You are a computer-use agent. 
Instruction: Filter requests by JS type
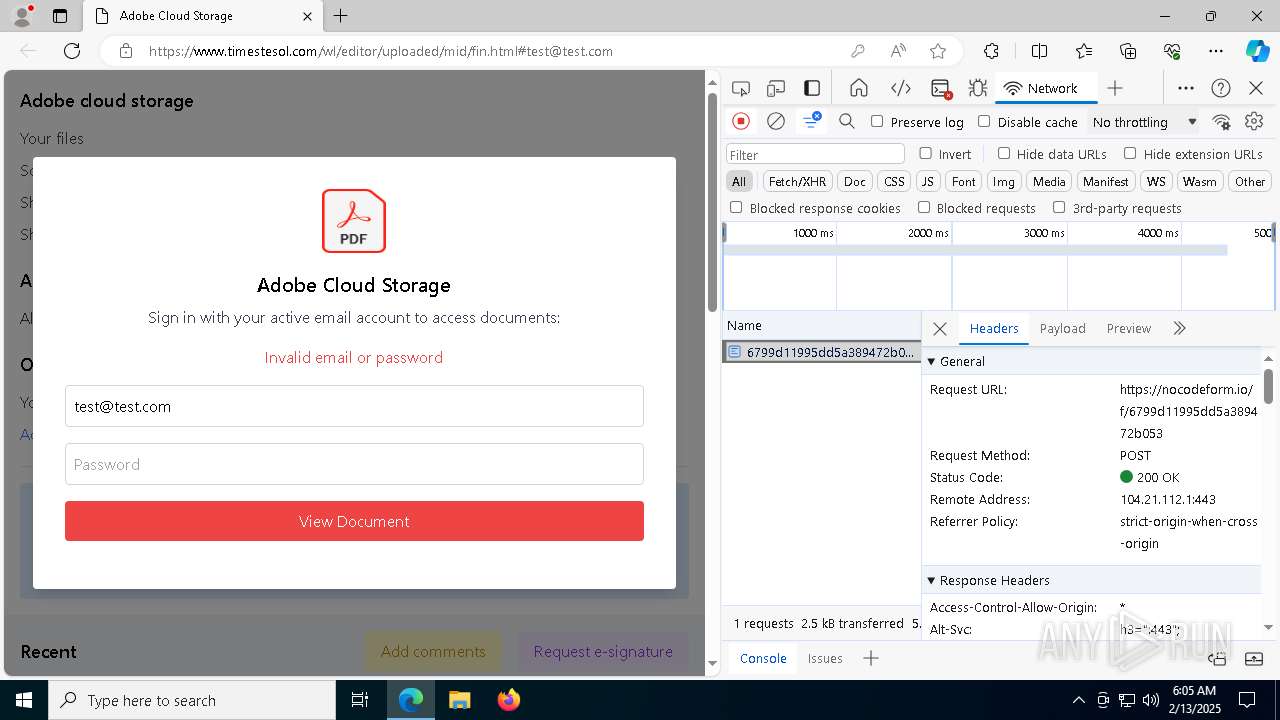pos(928,181)
